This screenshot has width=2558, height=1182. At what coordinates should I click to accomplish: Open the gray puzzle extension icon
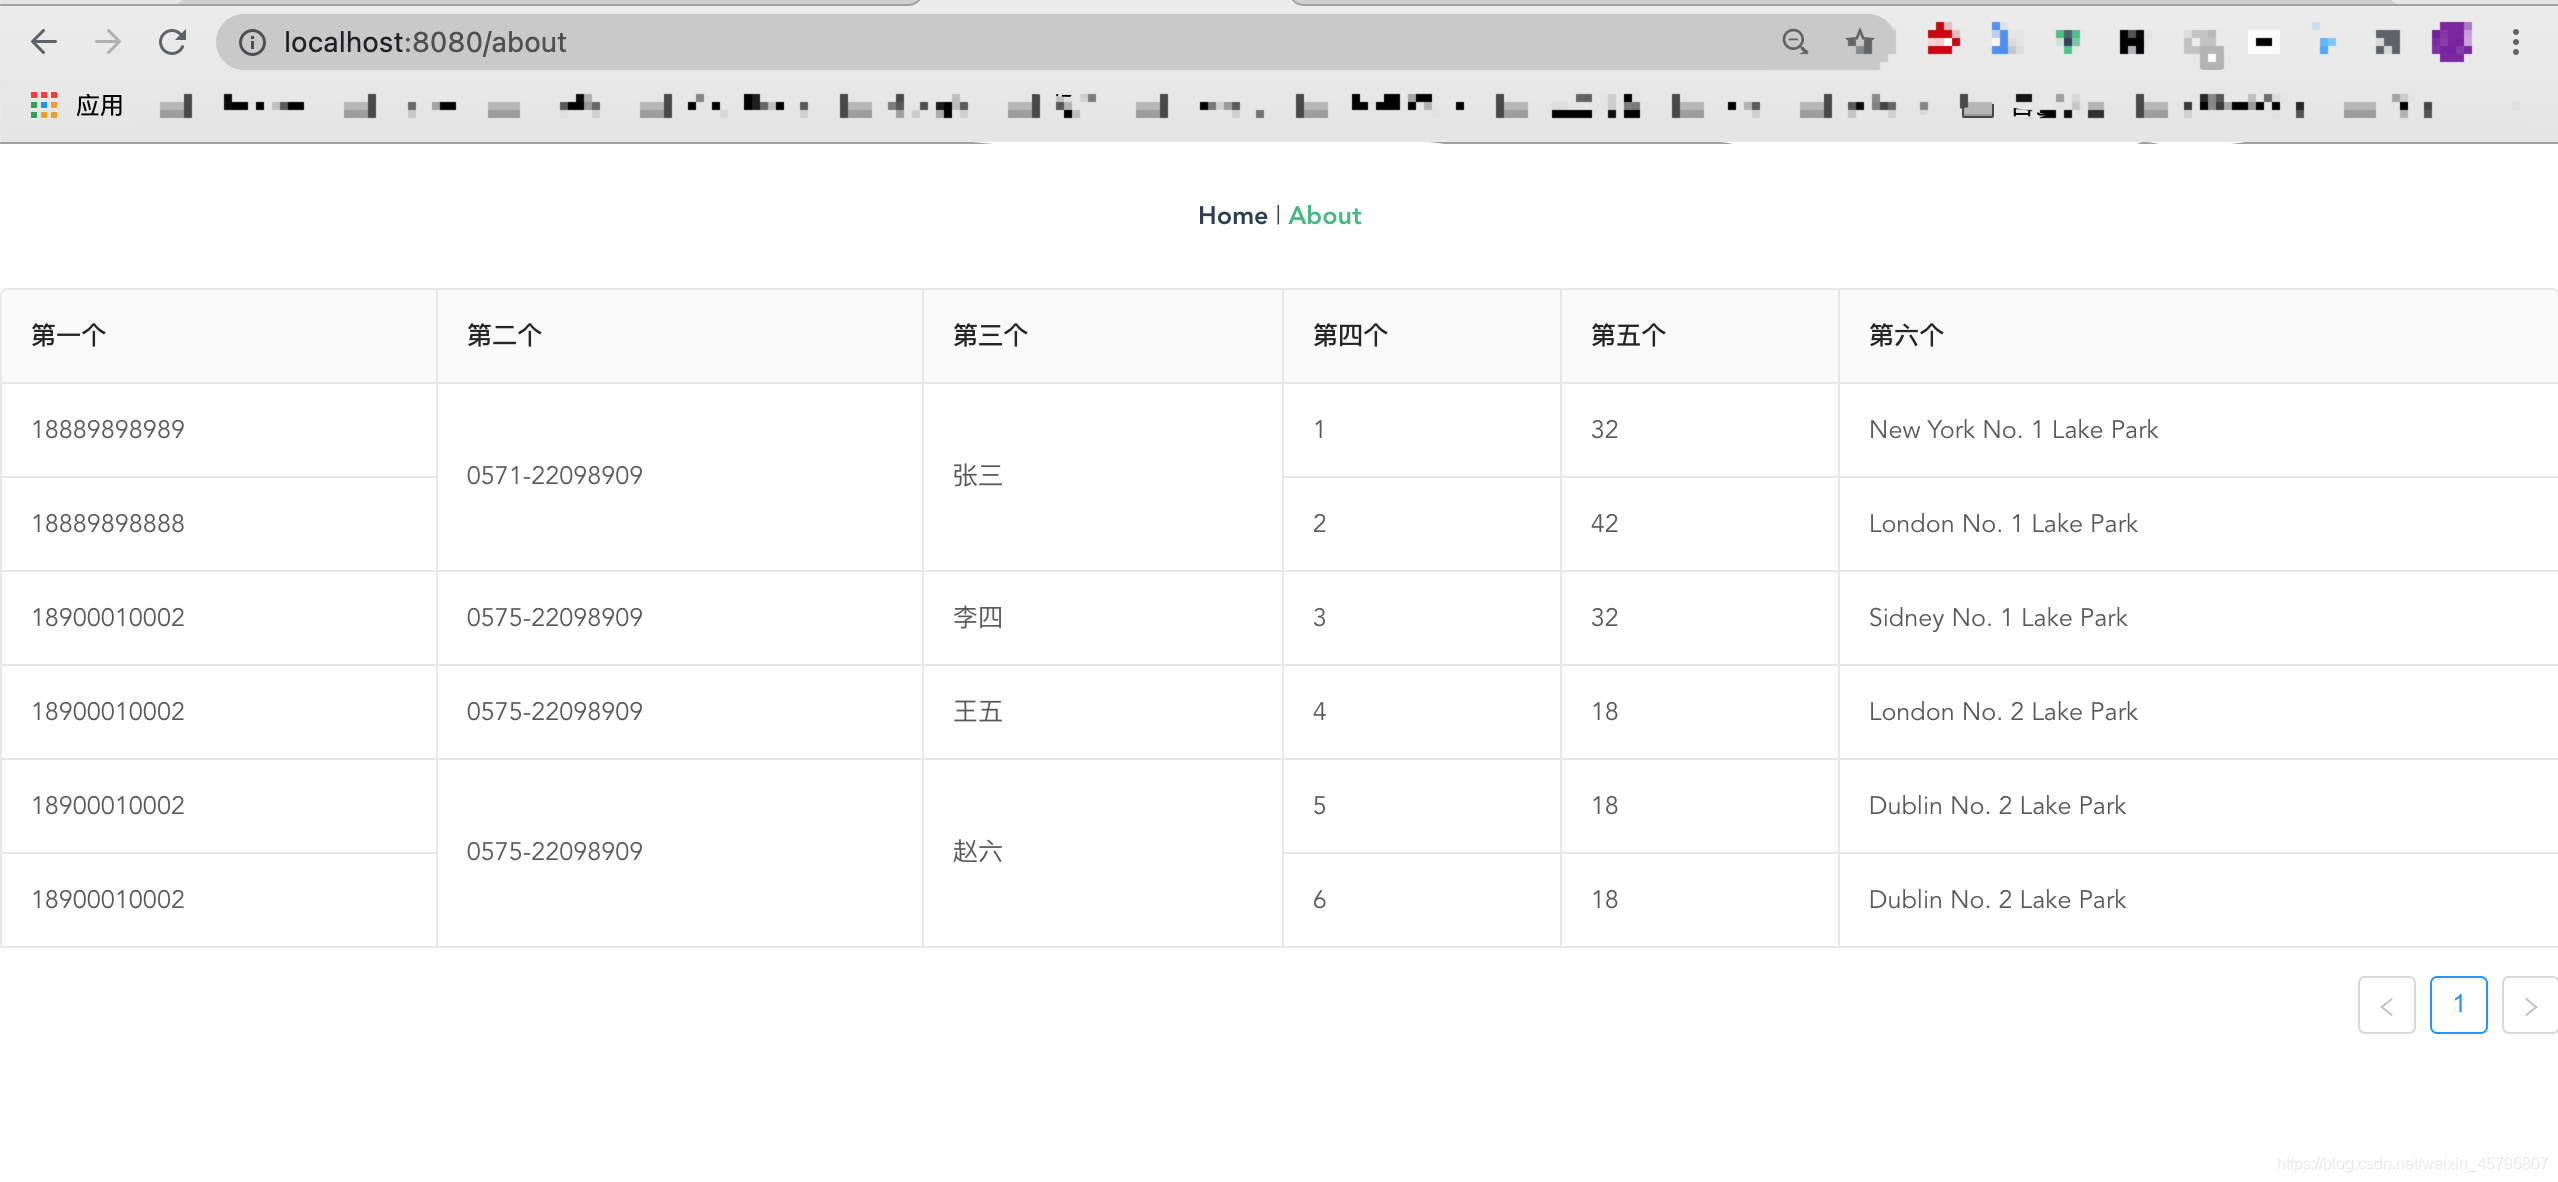(2202, 46)
